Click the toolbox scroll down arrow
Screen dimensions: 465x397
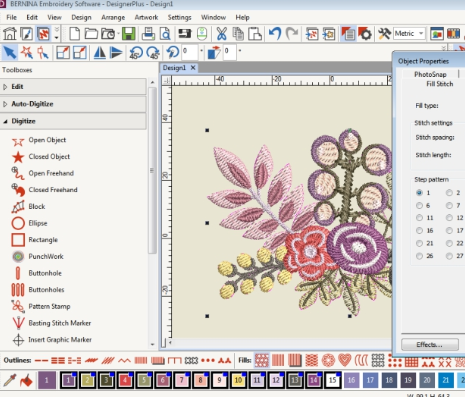(152, 345)
